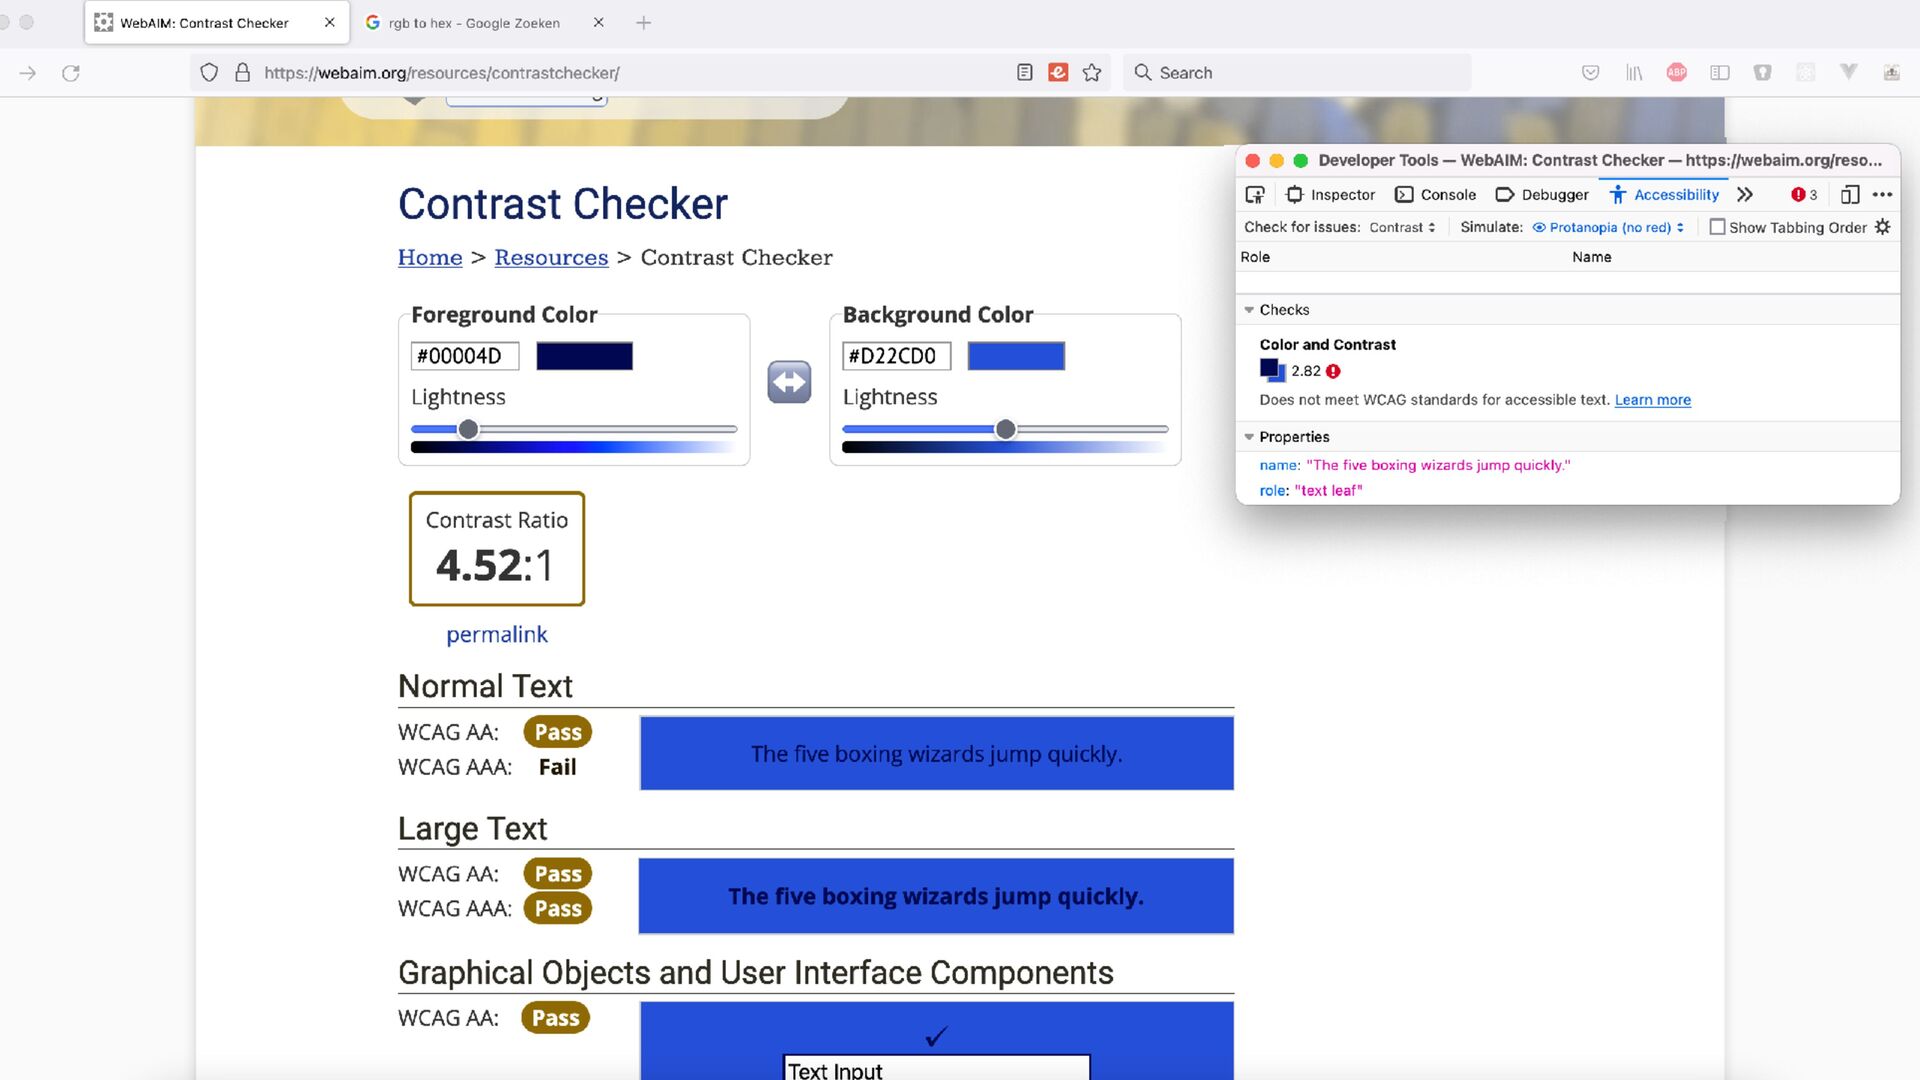Open the Simulate Protanopia (no red) dropdown
1920x1080 pixels.
1608,228
